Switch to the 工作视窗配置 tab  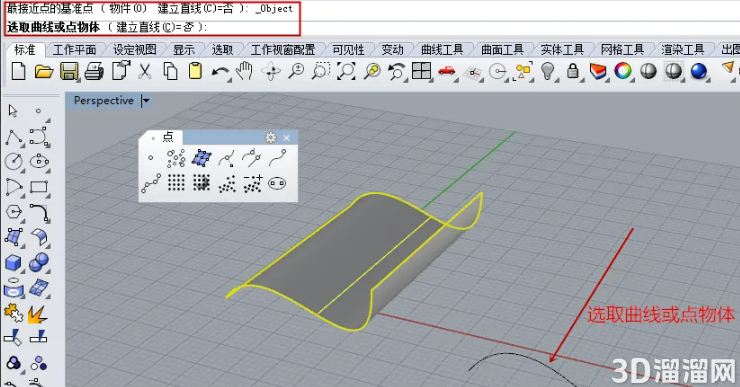click(283, 50)
